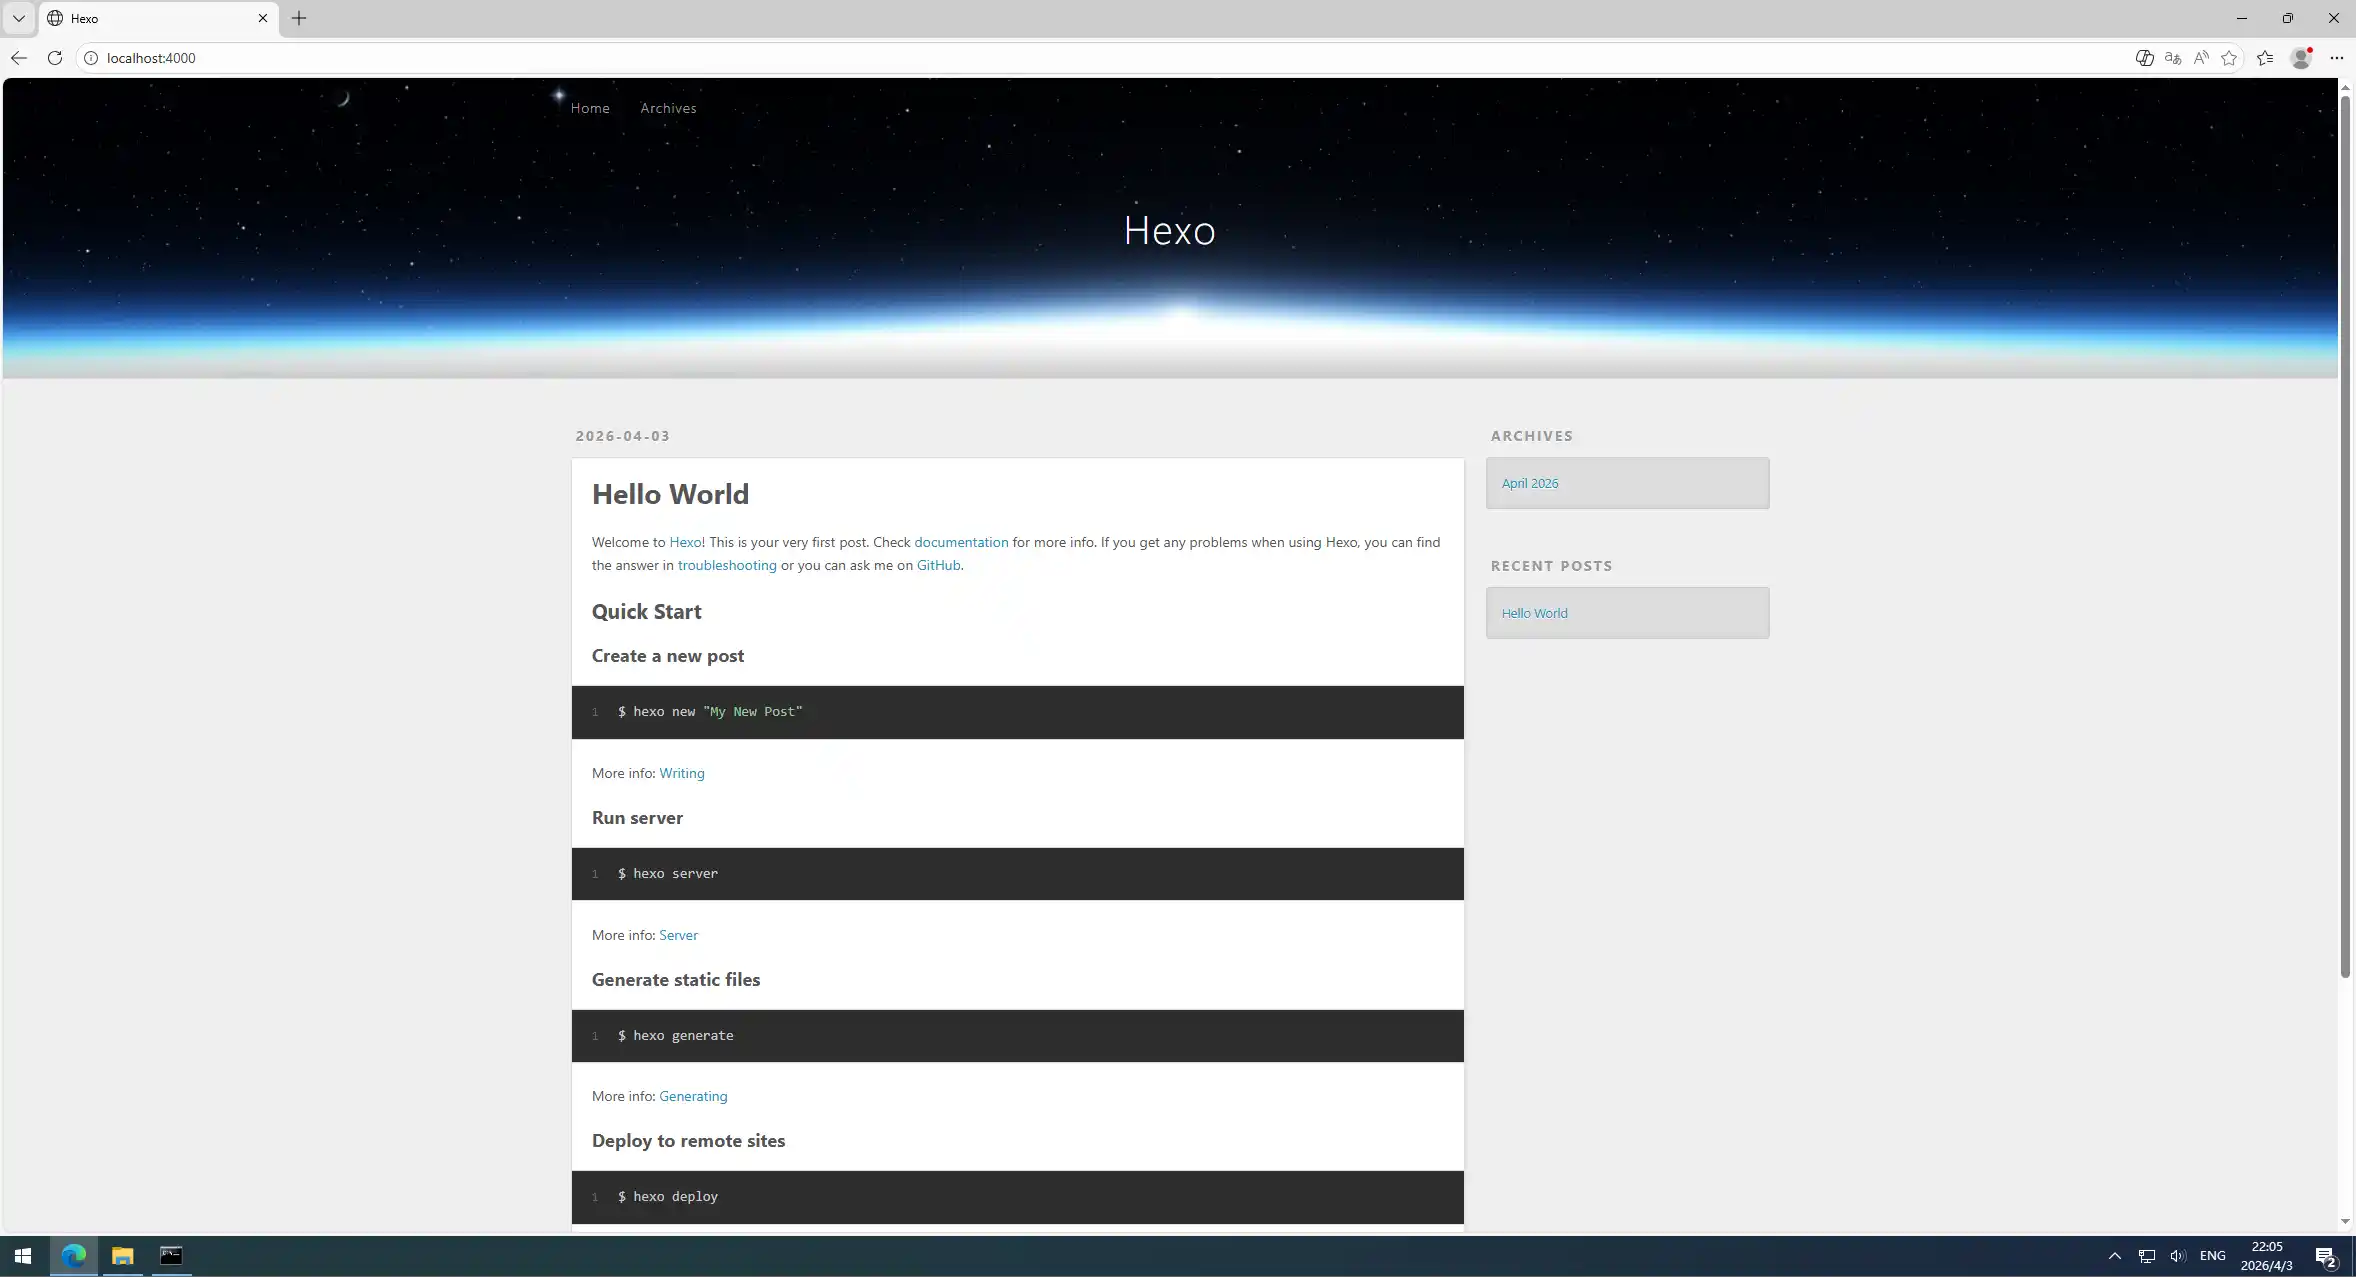Click the hexo server code line
This screenshot has height=1277, width=2356.
668,874
